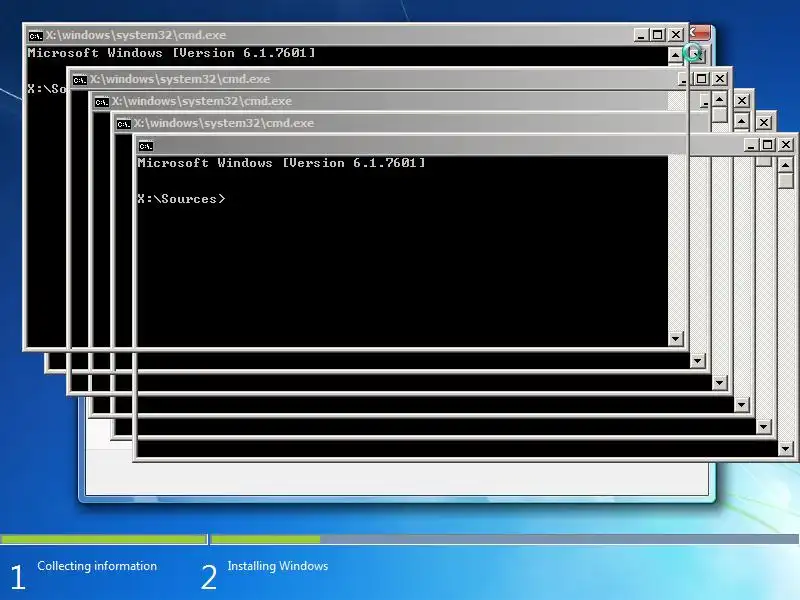Click the scroll-up arrow of the first cmd window
The image size is (800, 600).
pos(675,55)
